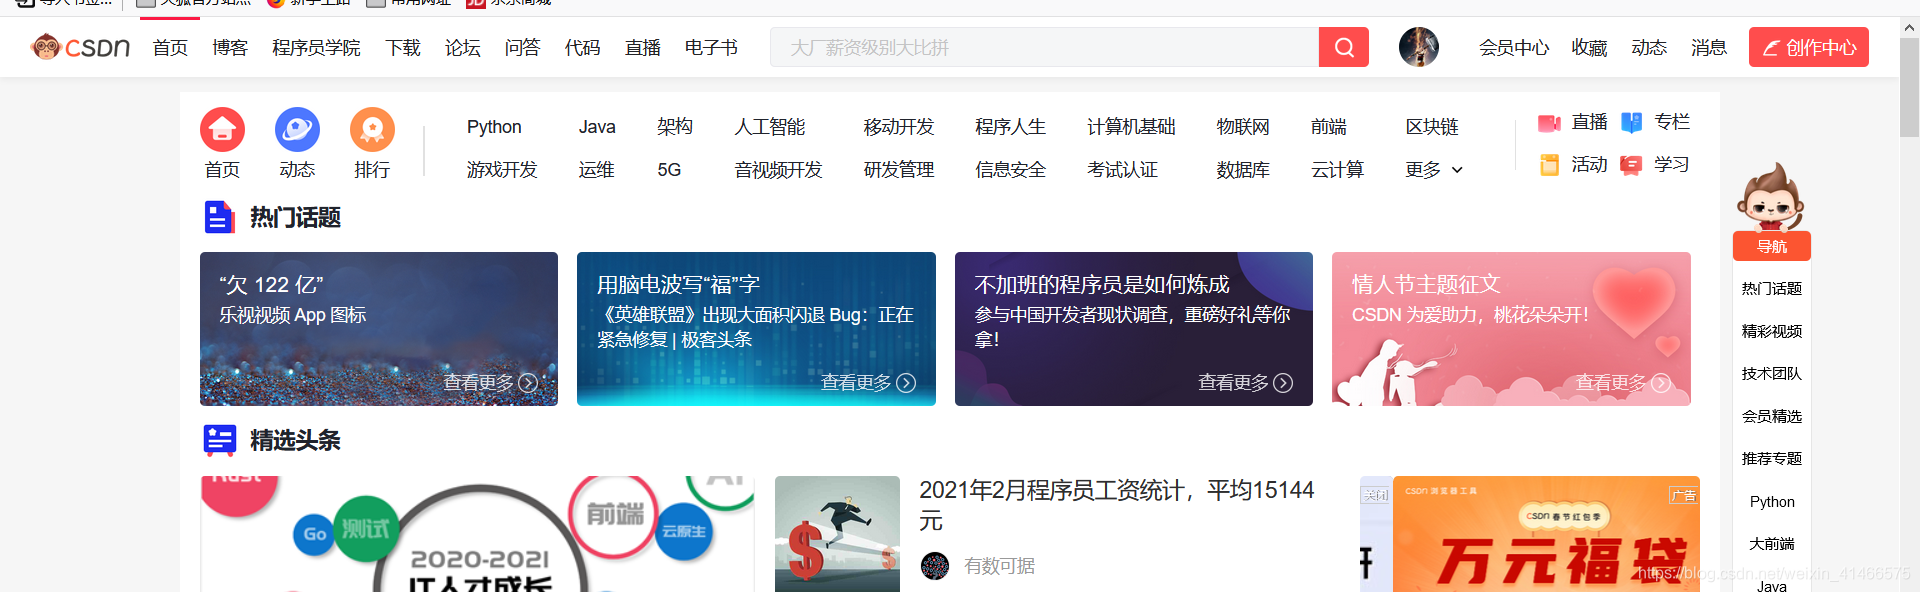Select the 信息安全 category
This screenshot has width=1920, height=592.
pos(1011,170)
